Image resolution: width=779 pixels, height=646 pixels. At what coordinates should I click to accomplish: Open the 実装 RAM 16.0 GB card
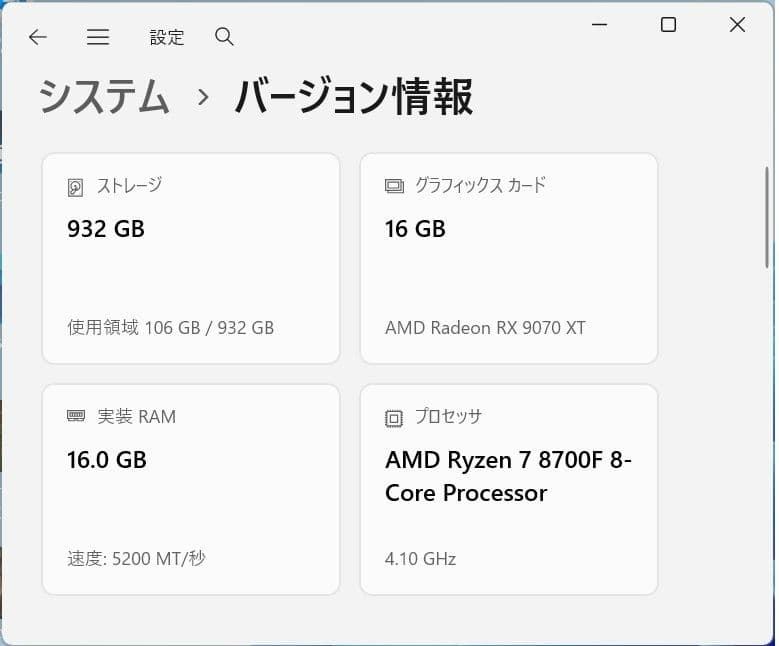click(191, 489)
